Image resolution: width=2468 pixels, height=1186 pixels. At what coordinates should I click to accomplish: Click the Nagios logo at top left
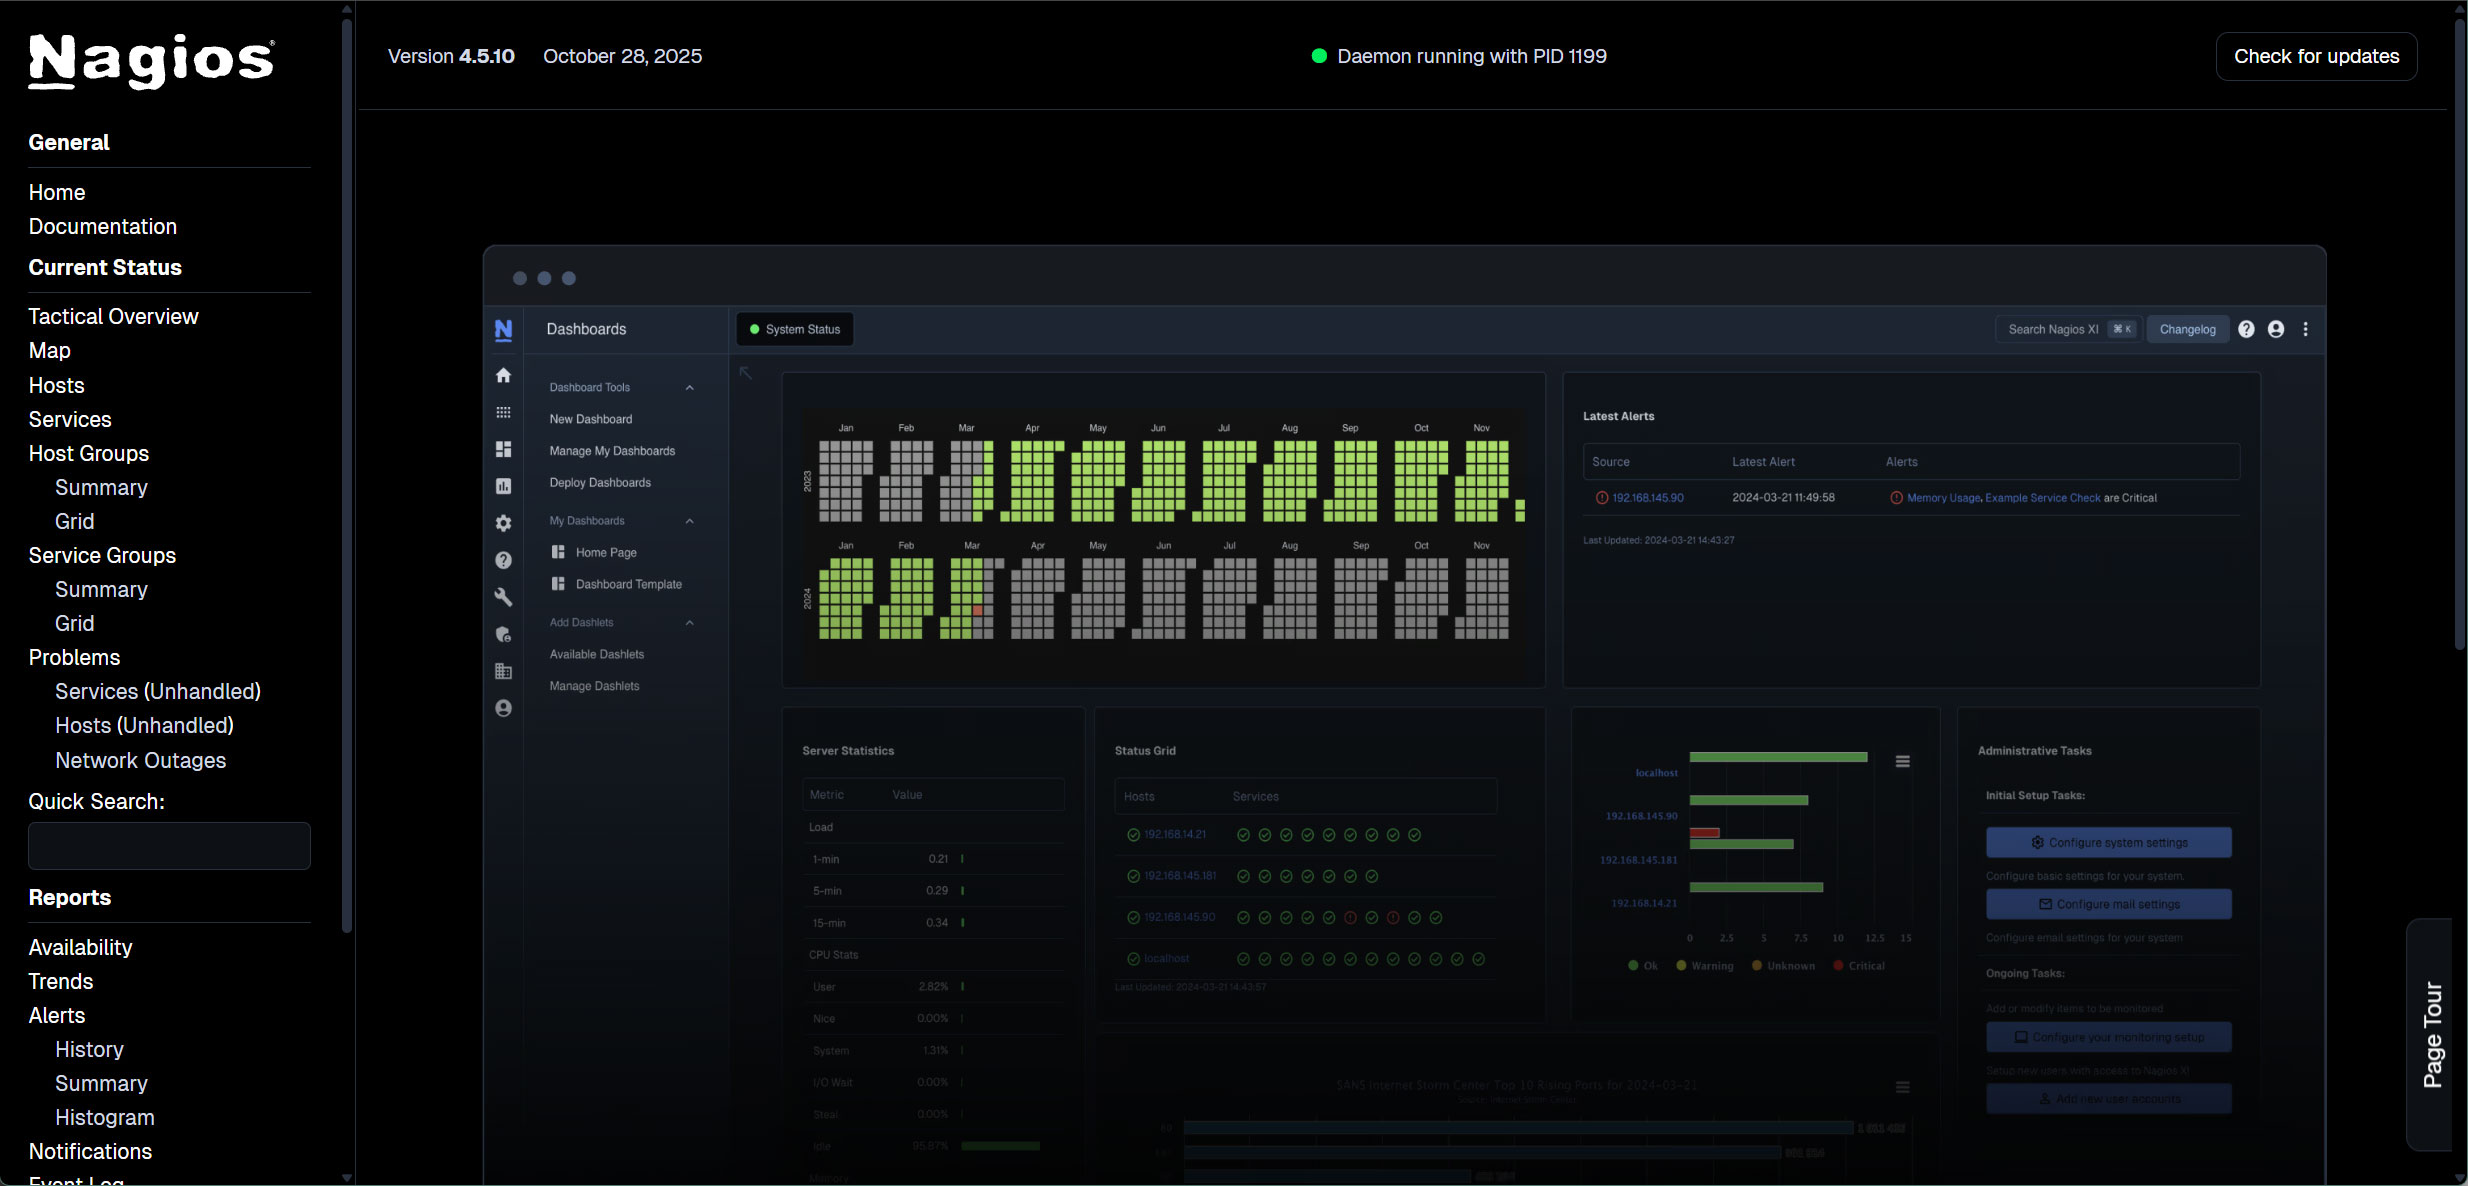click(x=150, y=60)
